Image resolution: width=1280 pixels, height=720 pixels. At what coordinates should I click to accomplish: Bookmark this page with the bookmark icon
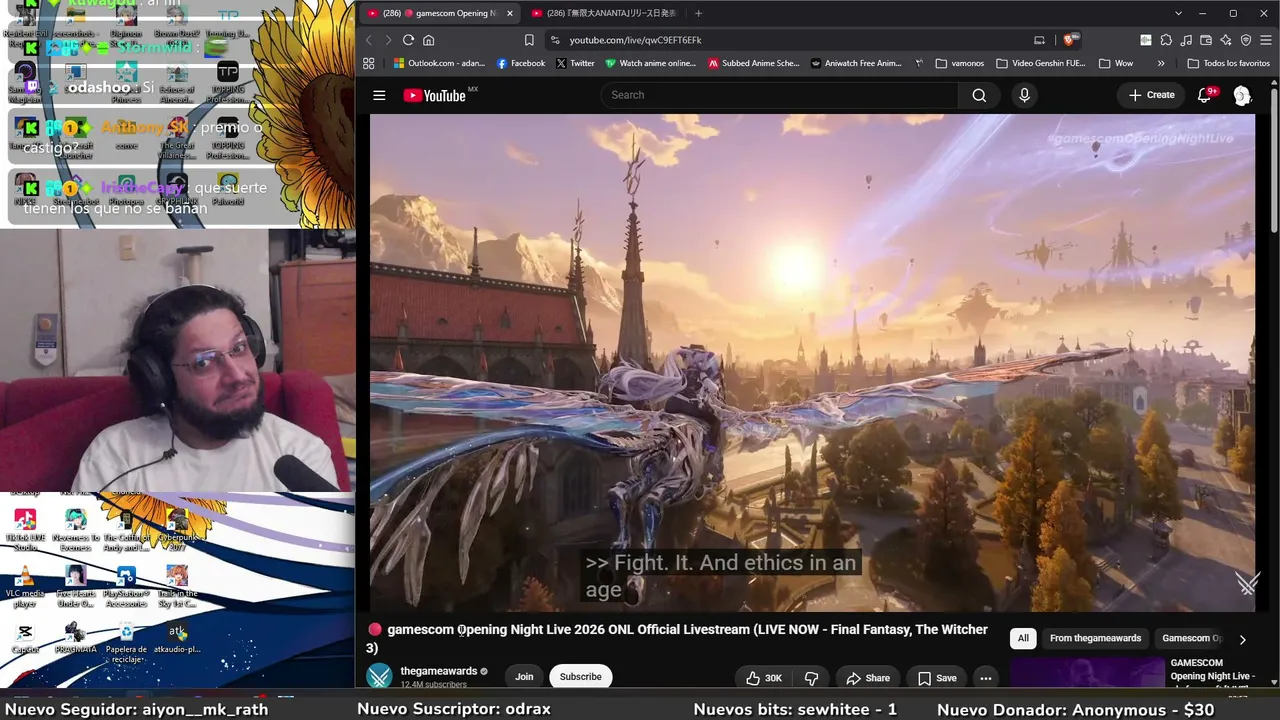pos(529,40)
